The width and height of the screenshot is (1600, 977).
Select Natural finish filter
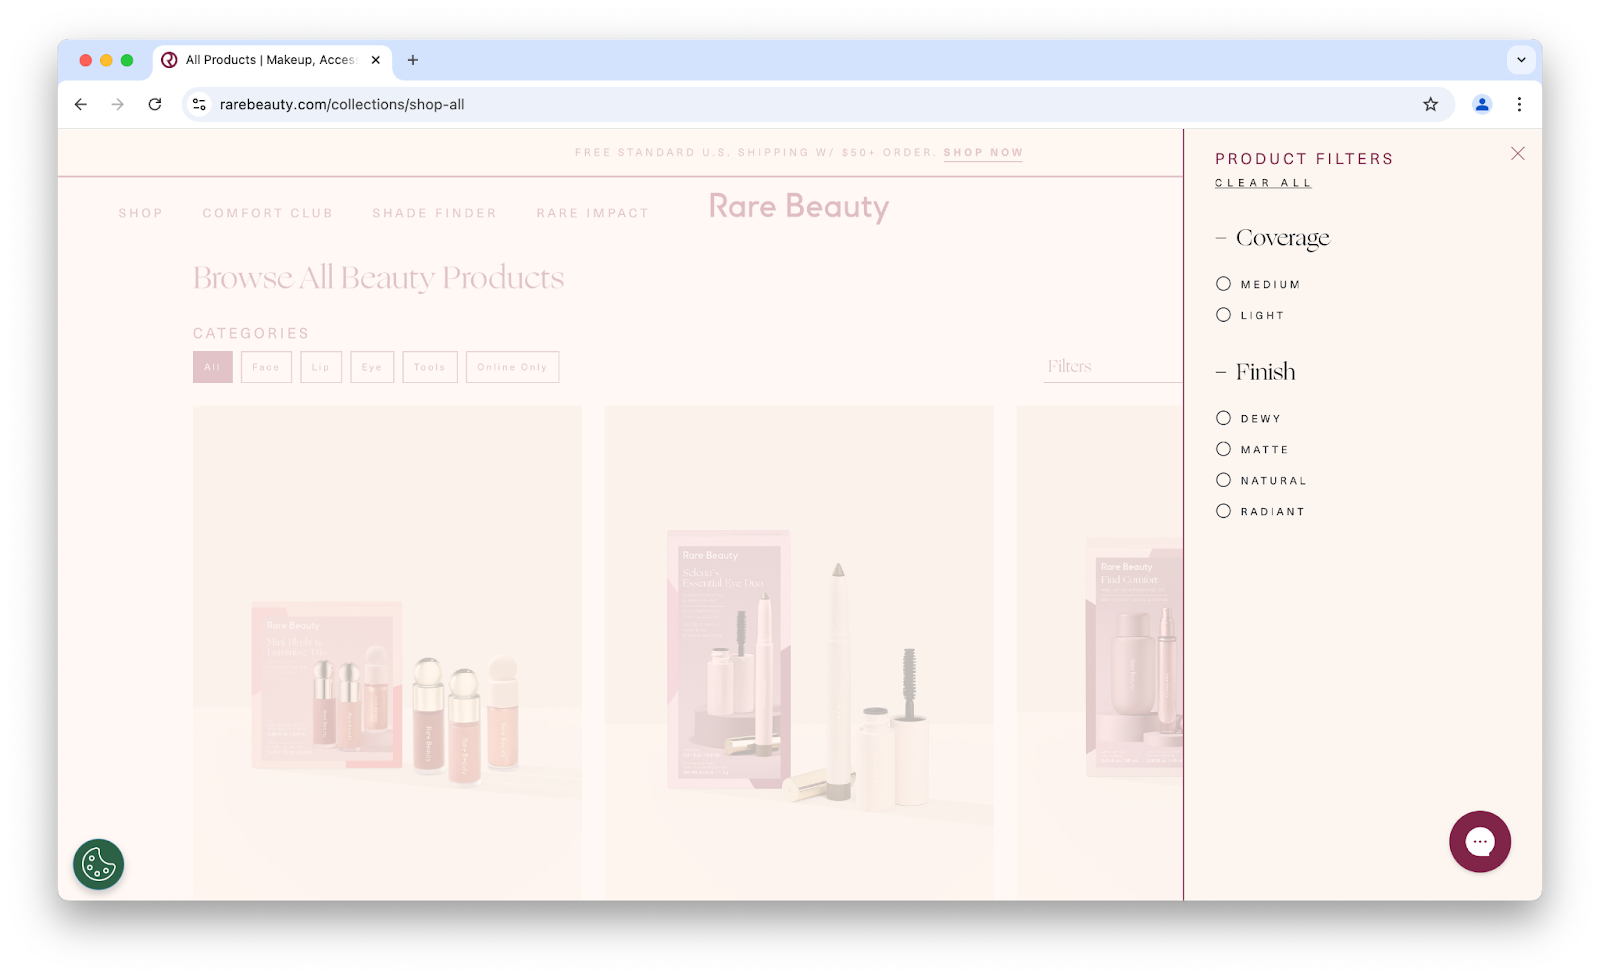click(x=1261, y=480)
